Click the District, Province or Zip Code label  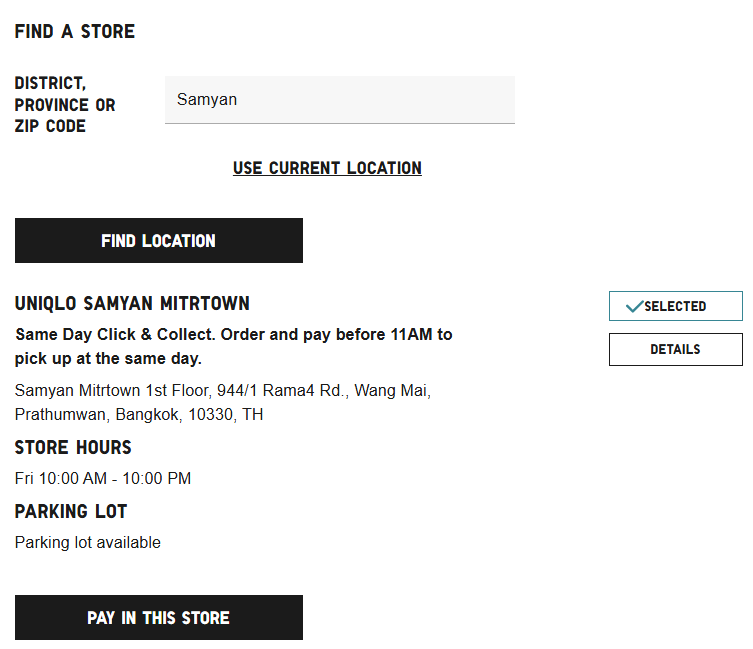coord(65,105)
